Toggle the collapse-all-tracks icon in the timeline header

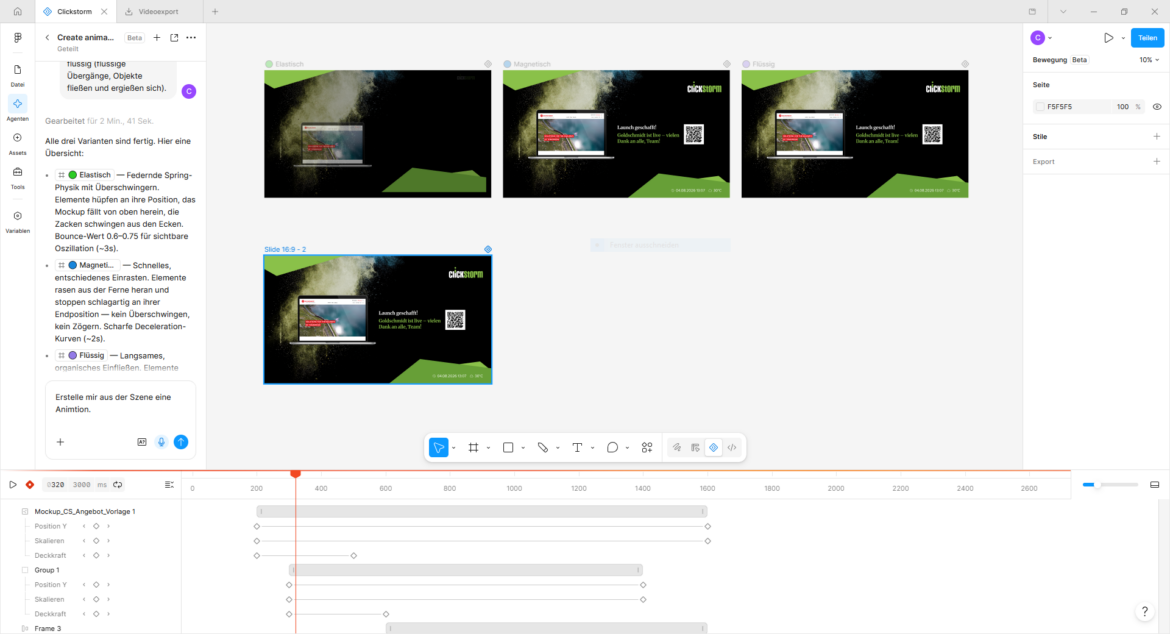pyautogui.click(x=169, y=485)
